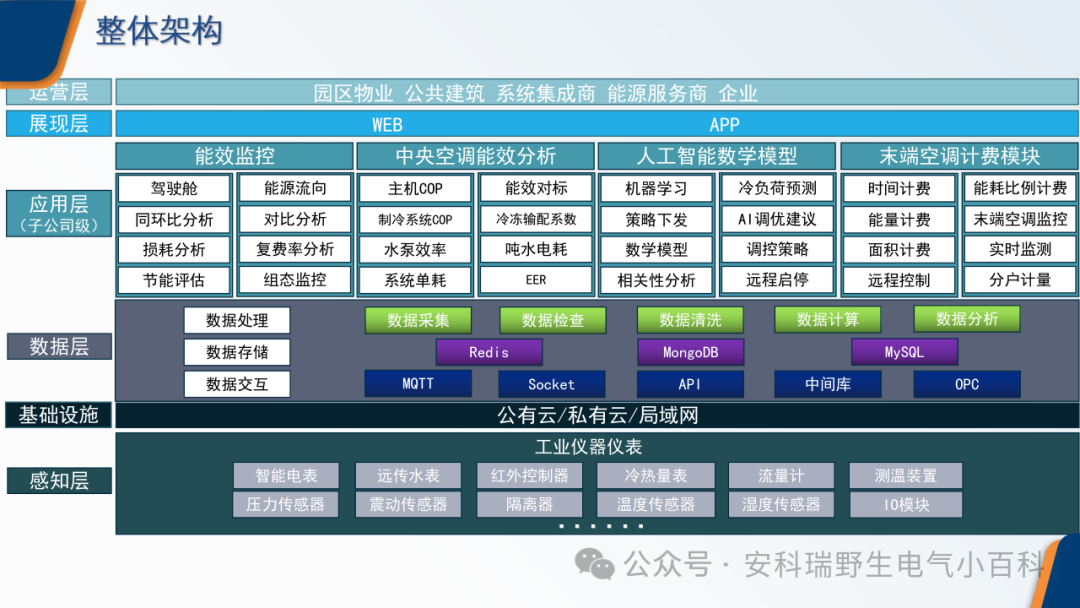The image size is (1080, 608).
Task: Select the WEB text in the presentation layer
Action: [x=387, y=125]
